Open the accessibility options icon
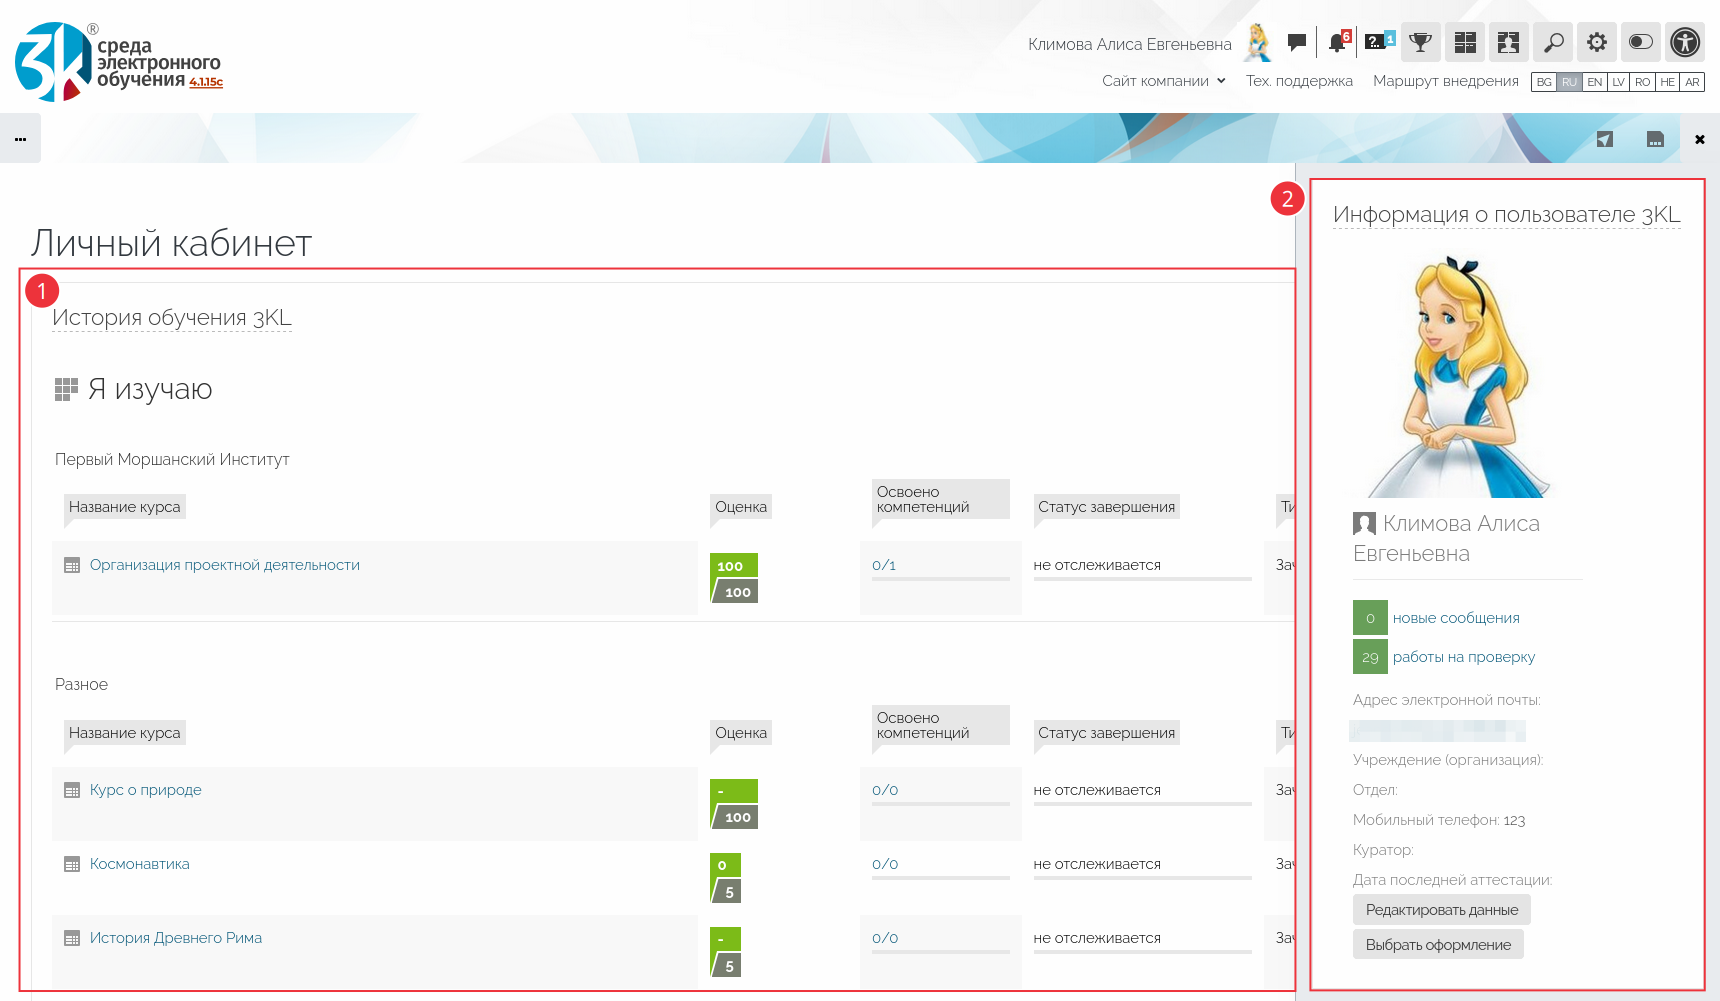The height and width of the screenshot is (1001, 1720). [1685, 42]
